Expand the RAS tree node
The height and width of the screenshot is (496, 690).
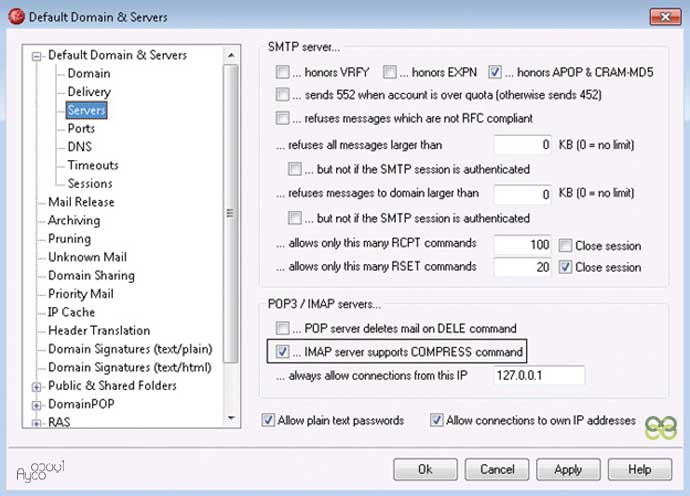(x=37, y=422)
